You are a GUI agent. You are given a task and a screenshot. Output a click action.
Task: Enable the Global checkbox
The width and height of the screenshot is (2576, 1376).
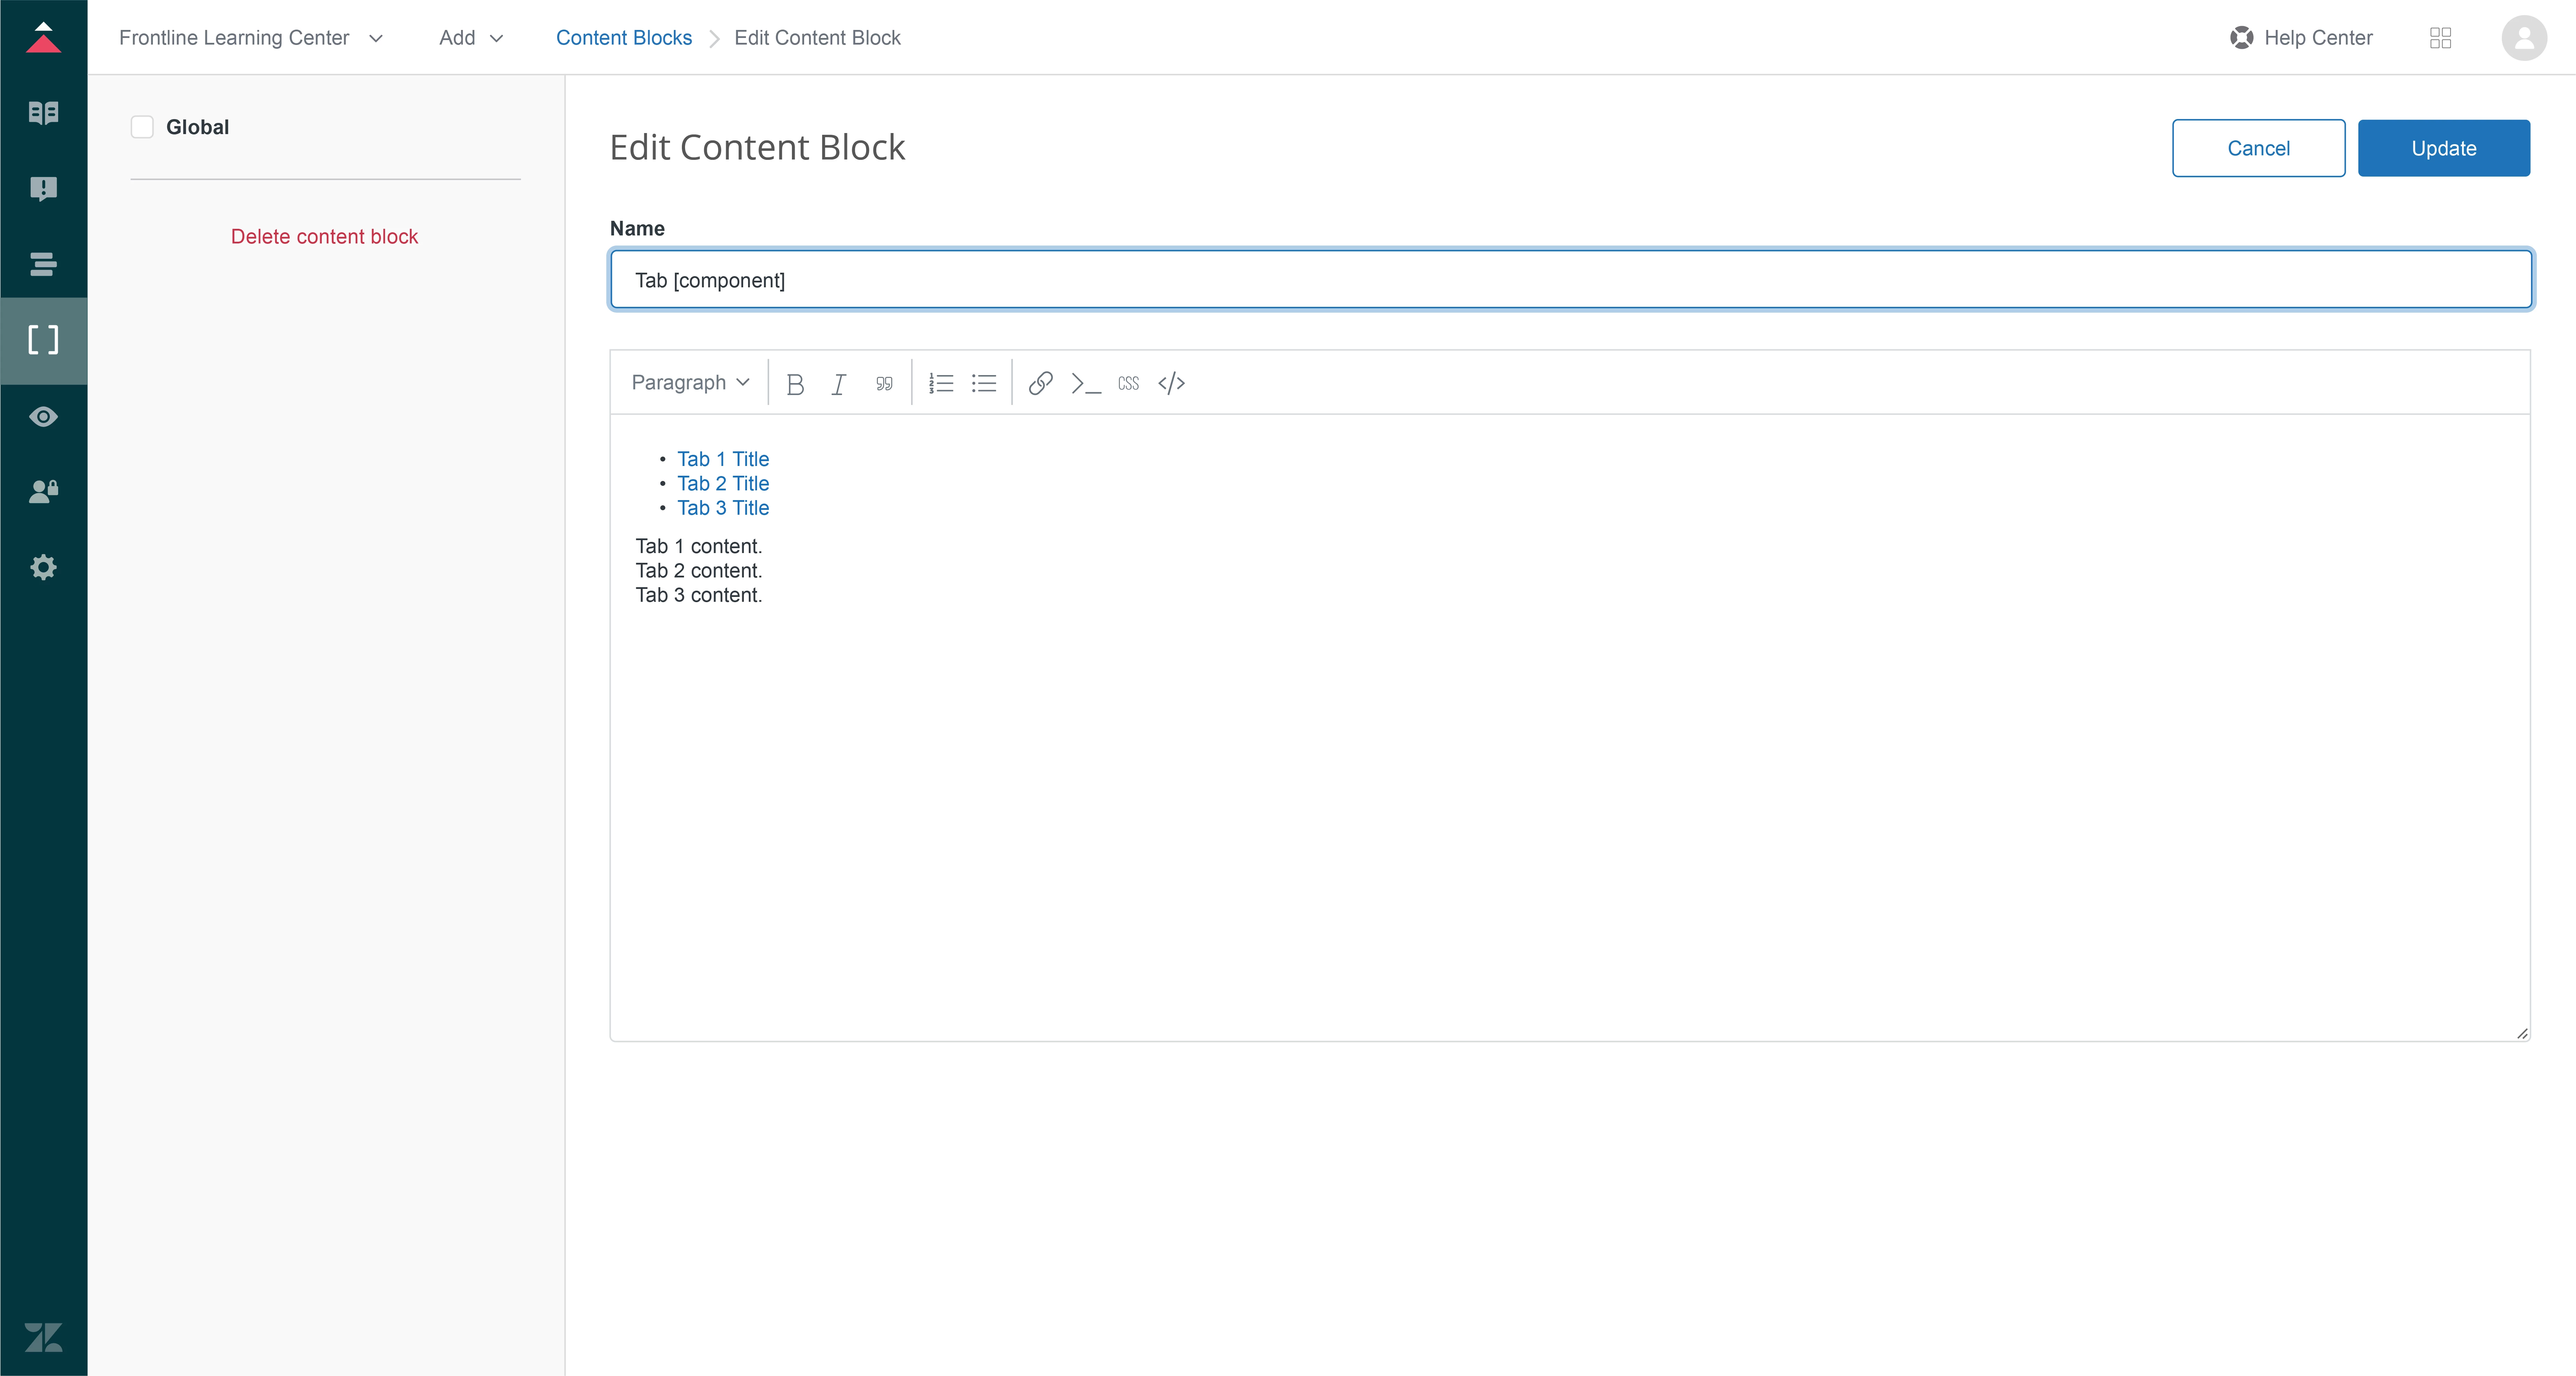tap(142, 127)
